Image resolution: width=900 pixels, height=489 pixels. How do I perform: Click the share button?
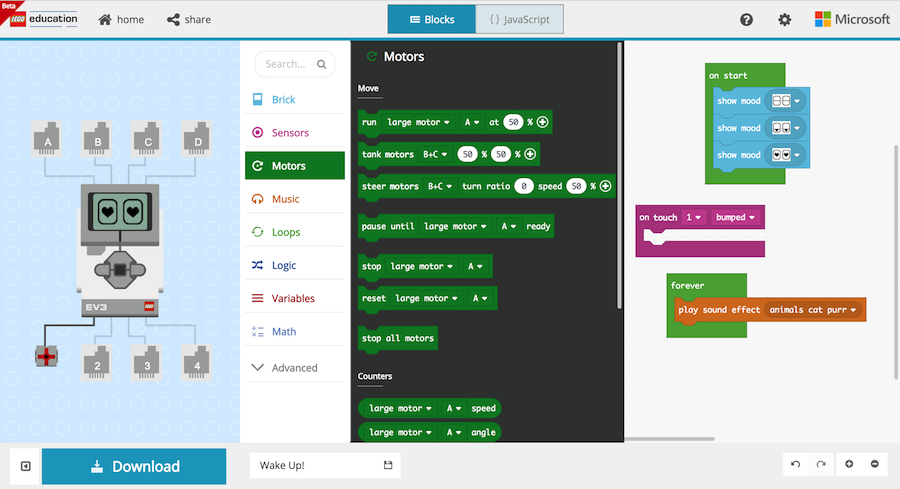click(189, 20)
